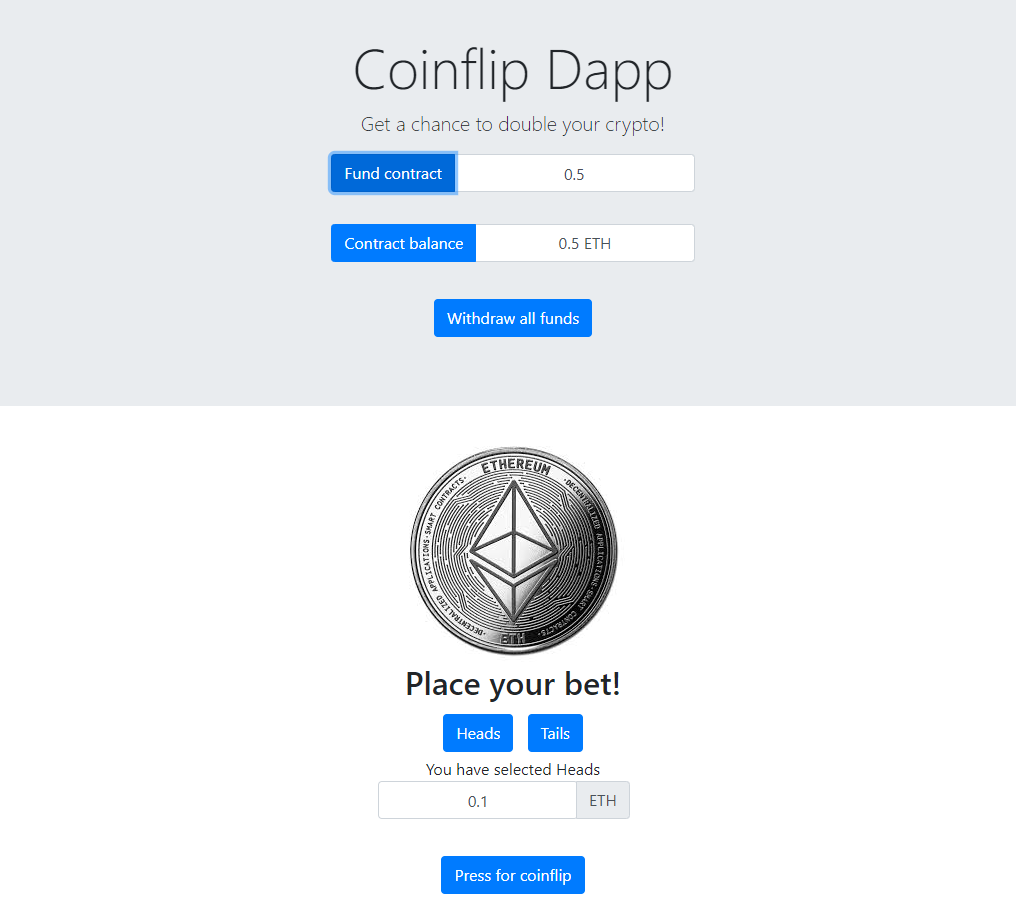1016x905 pixels.
Task: Click the diamond logo at the coin's center
Action: [x=513, y=551]
